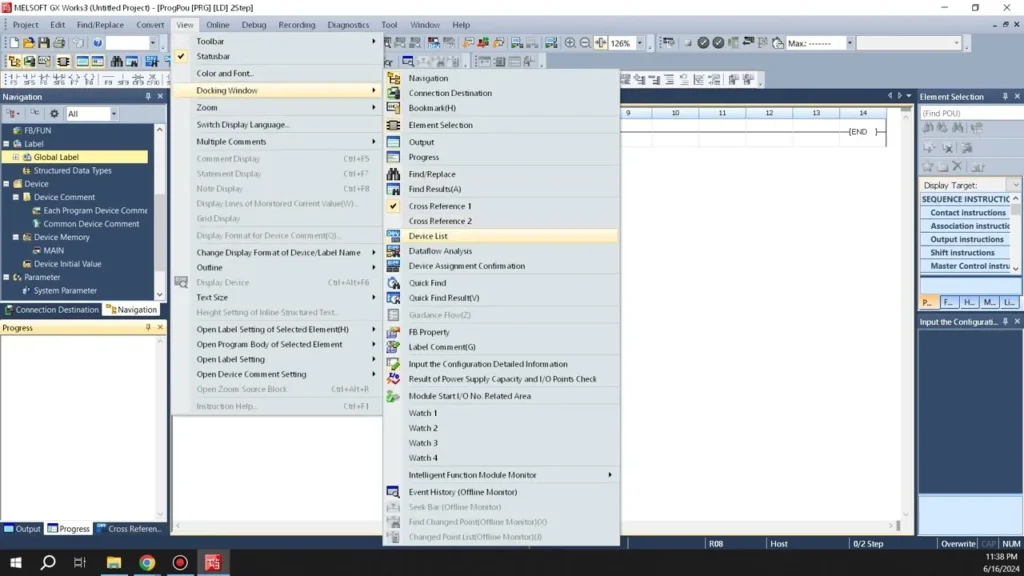This screenshot has height=576, width=1024.
Task: Click the Navigation panel vertical scrollbar
Action: [159, 212]
